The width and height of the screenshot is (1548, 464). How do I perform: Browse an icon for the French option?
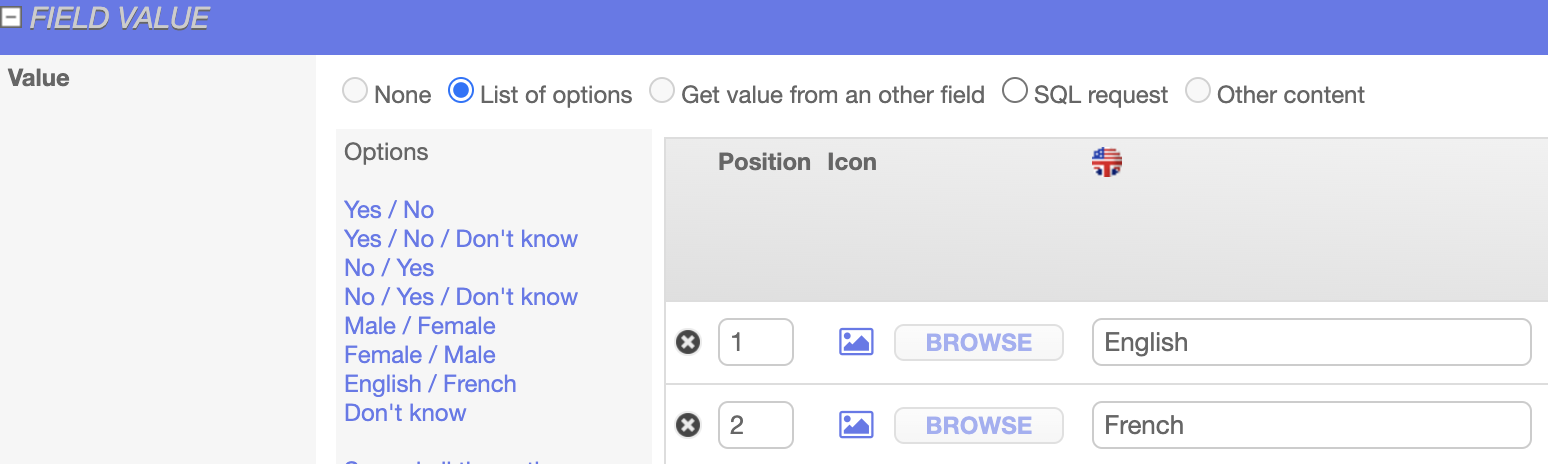(978, 426)
